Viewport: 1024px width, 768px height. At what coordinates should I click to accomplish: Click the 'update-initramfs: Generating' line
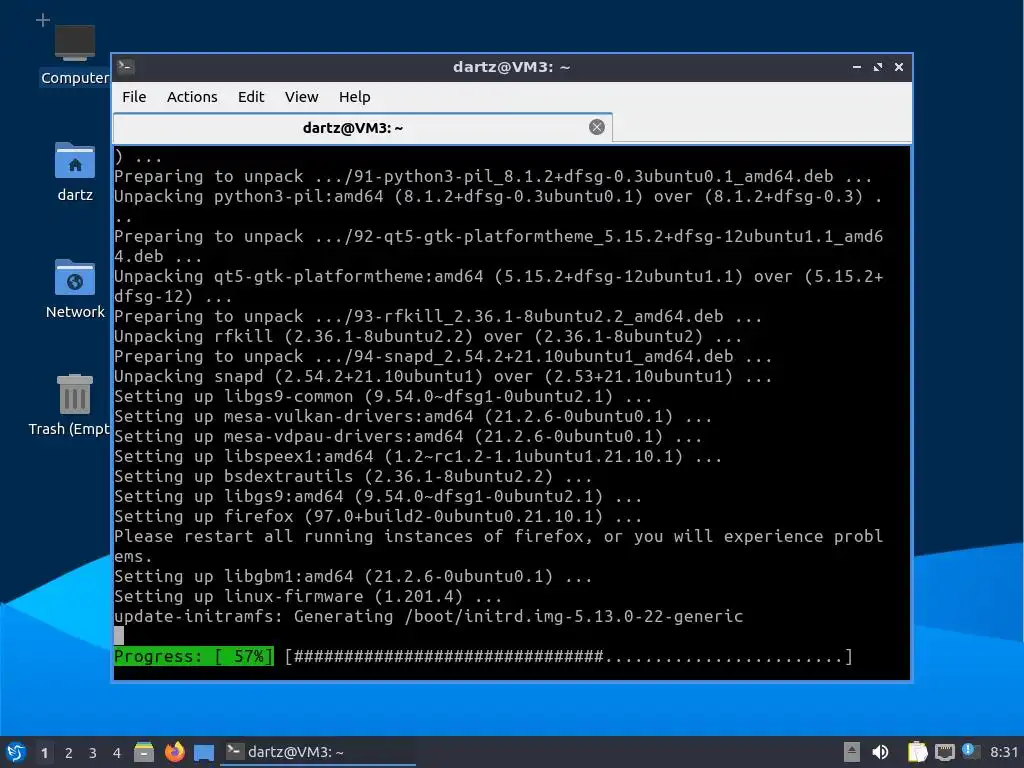click(x=428, y=616)
